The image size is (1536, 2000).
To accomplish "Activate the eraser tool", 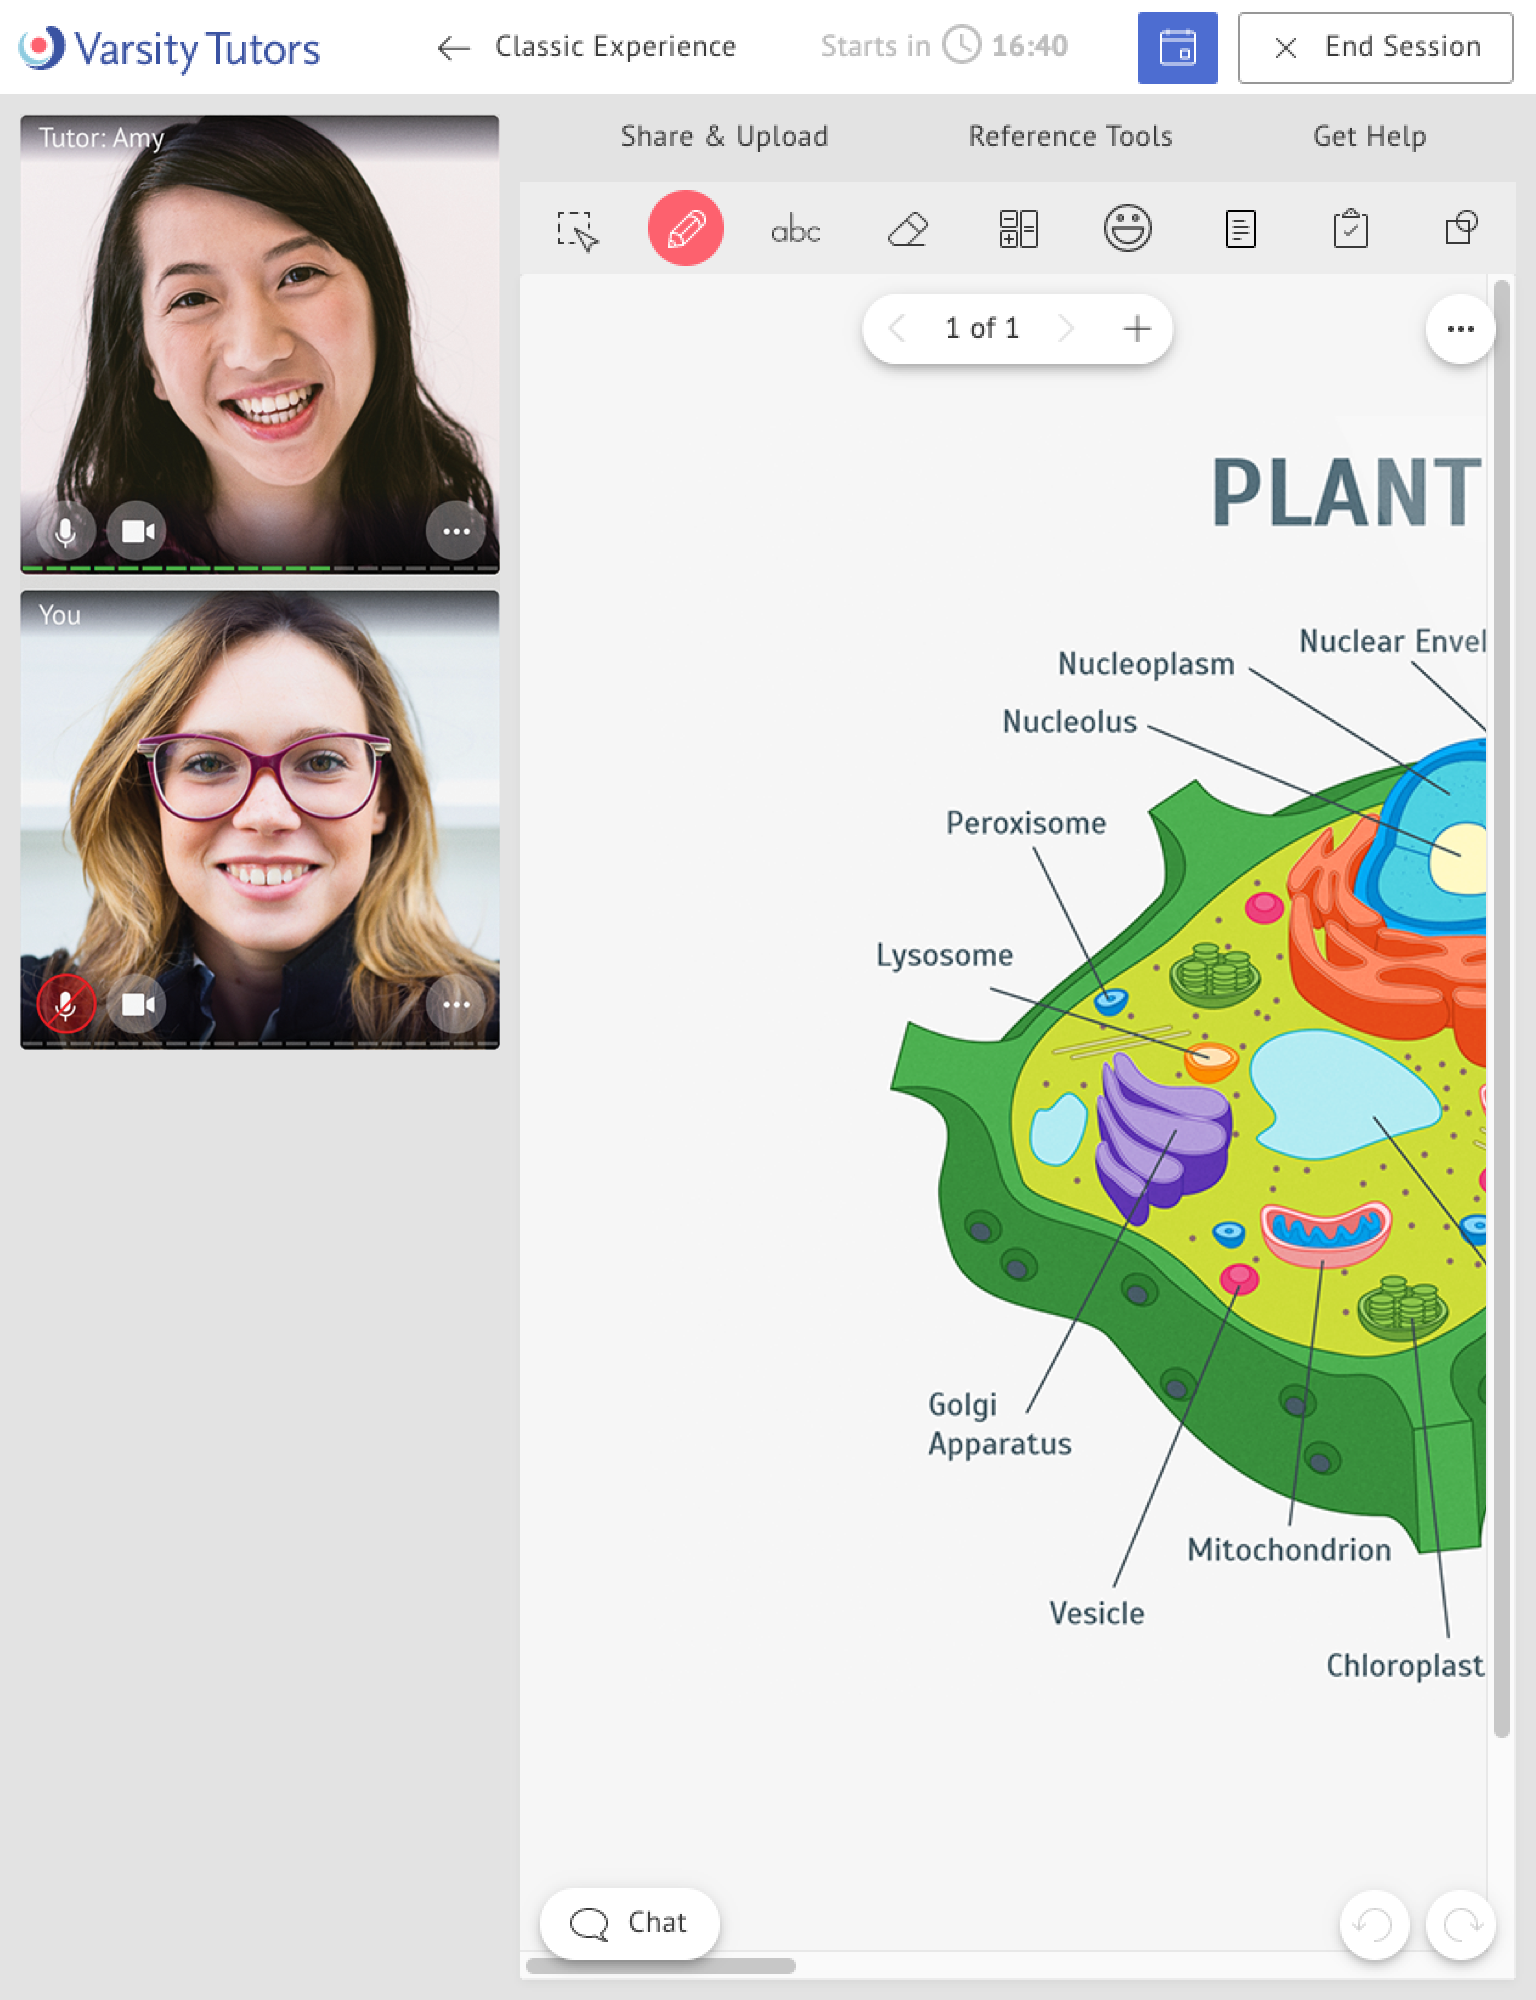I will point(908,230).
